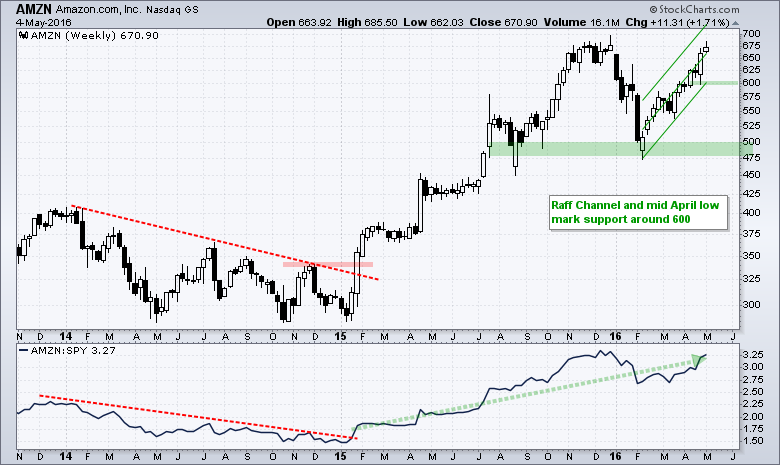Click the 500 price axis label

[751, 141]
